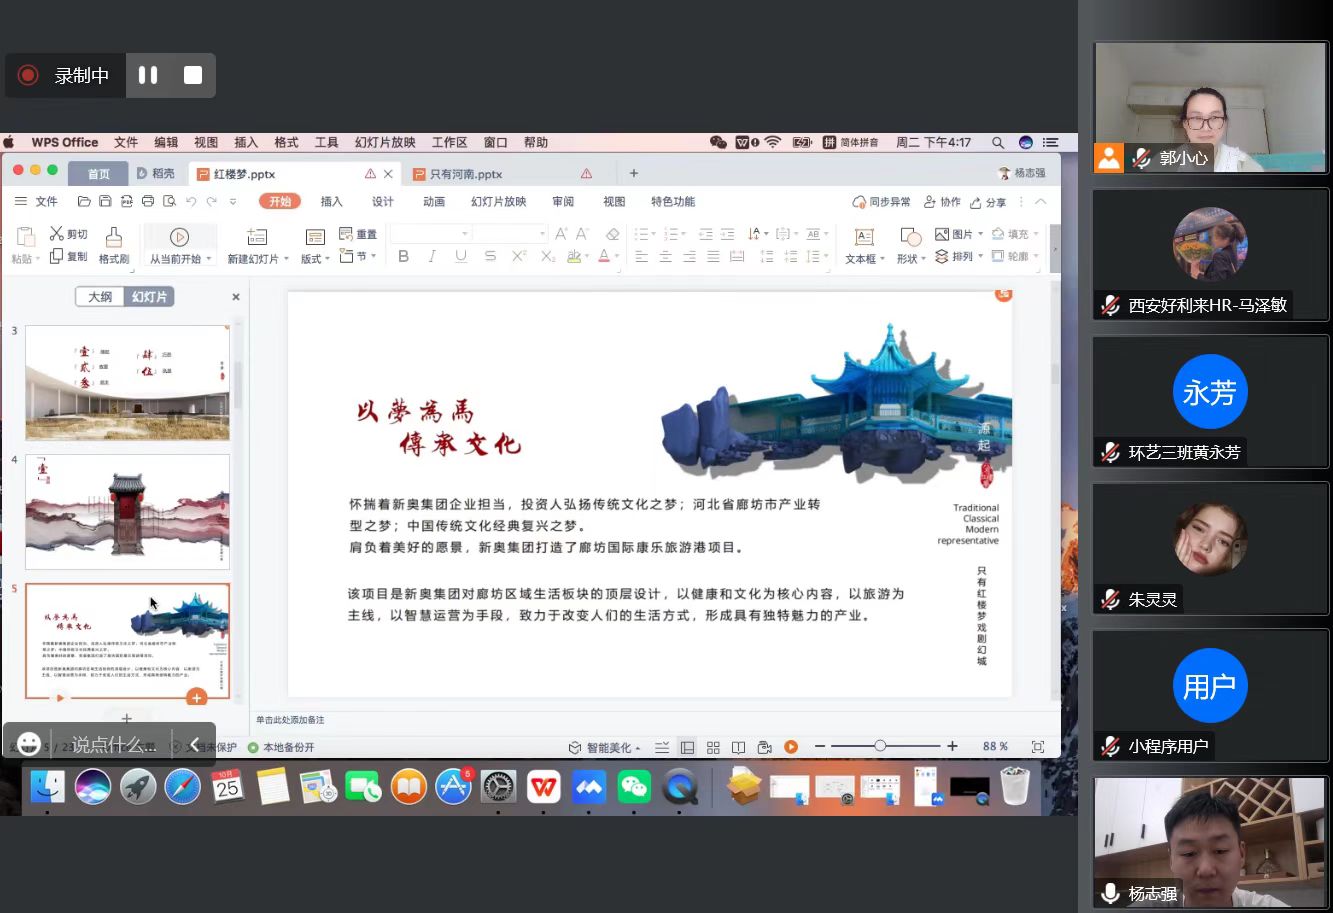Switch the side panel to Outline (大纲)

coord(100,297)
